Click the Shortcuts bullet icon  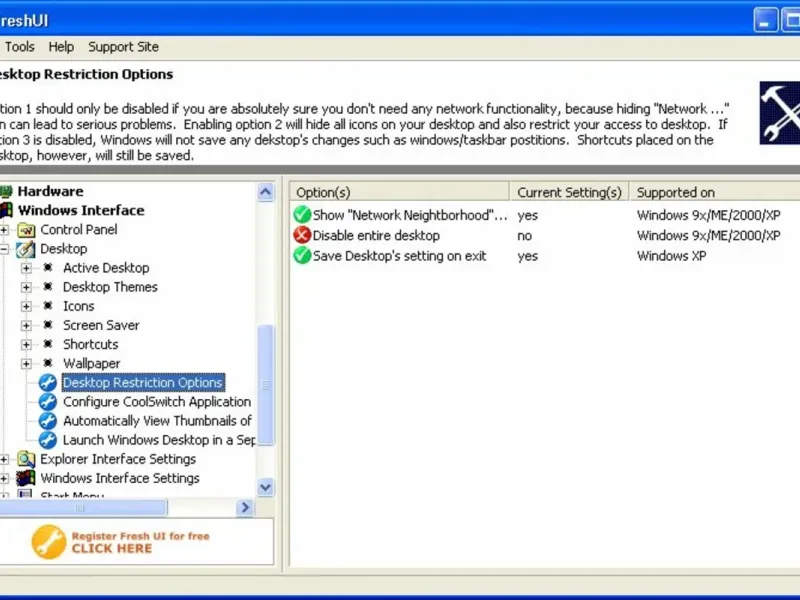click(48, 344)
